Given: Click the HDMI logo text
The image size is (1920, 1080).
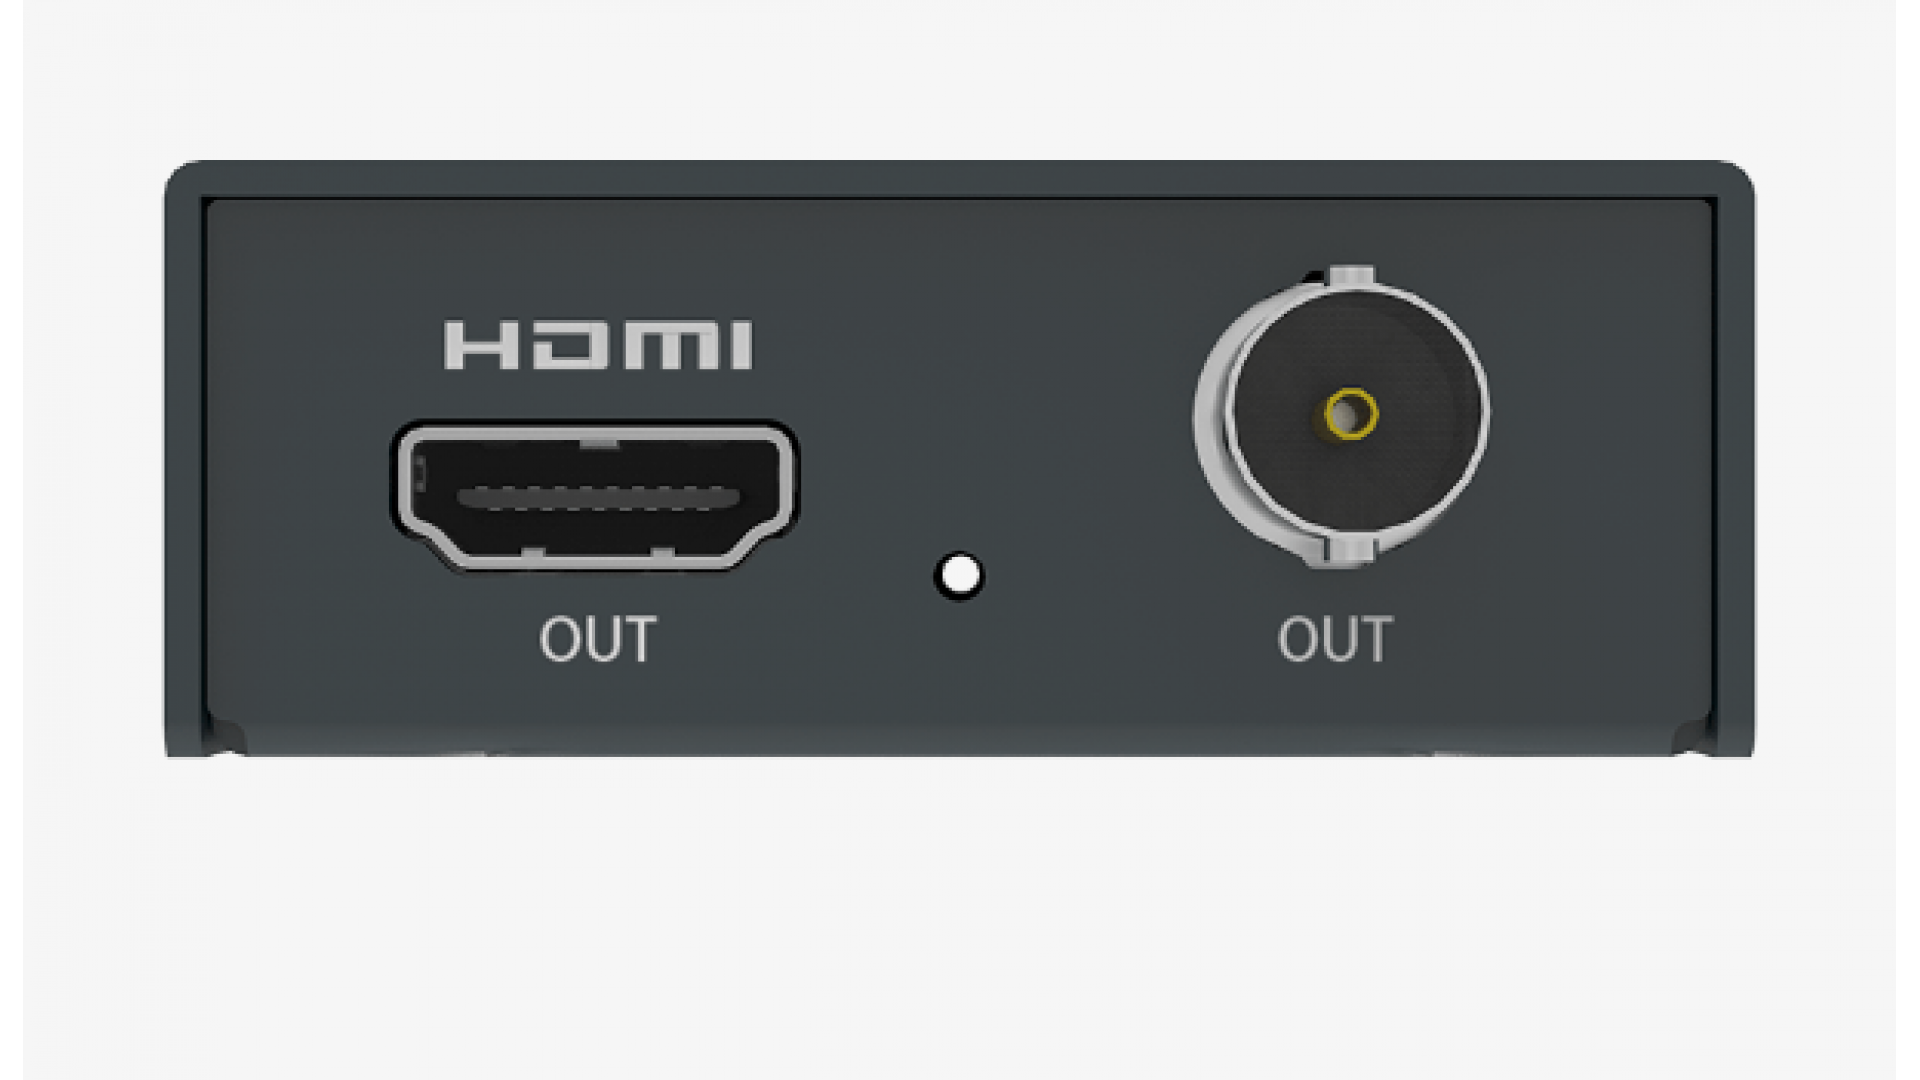Looking at the screenshot, I should click(x=598, y=345).
